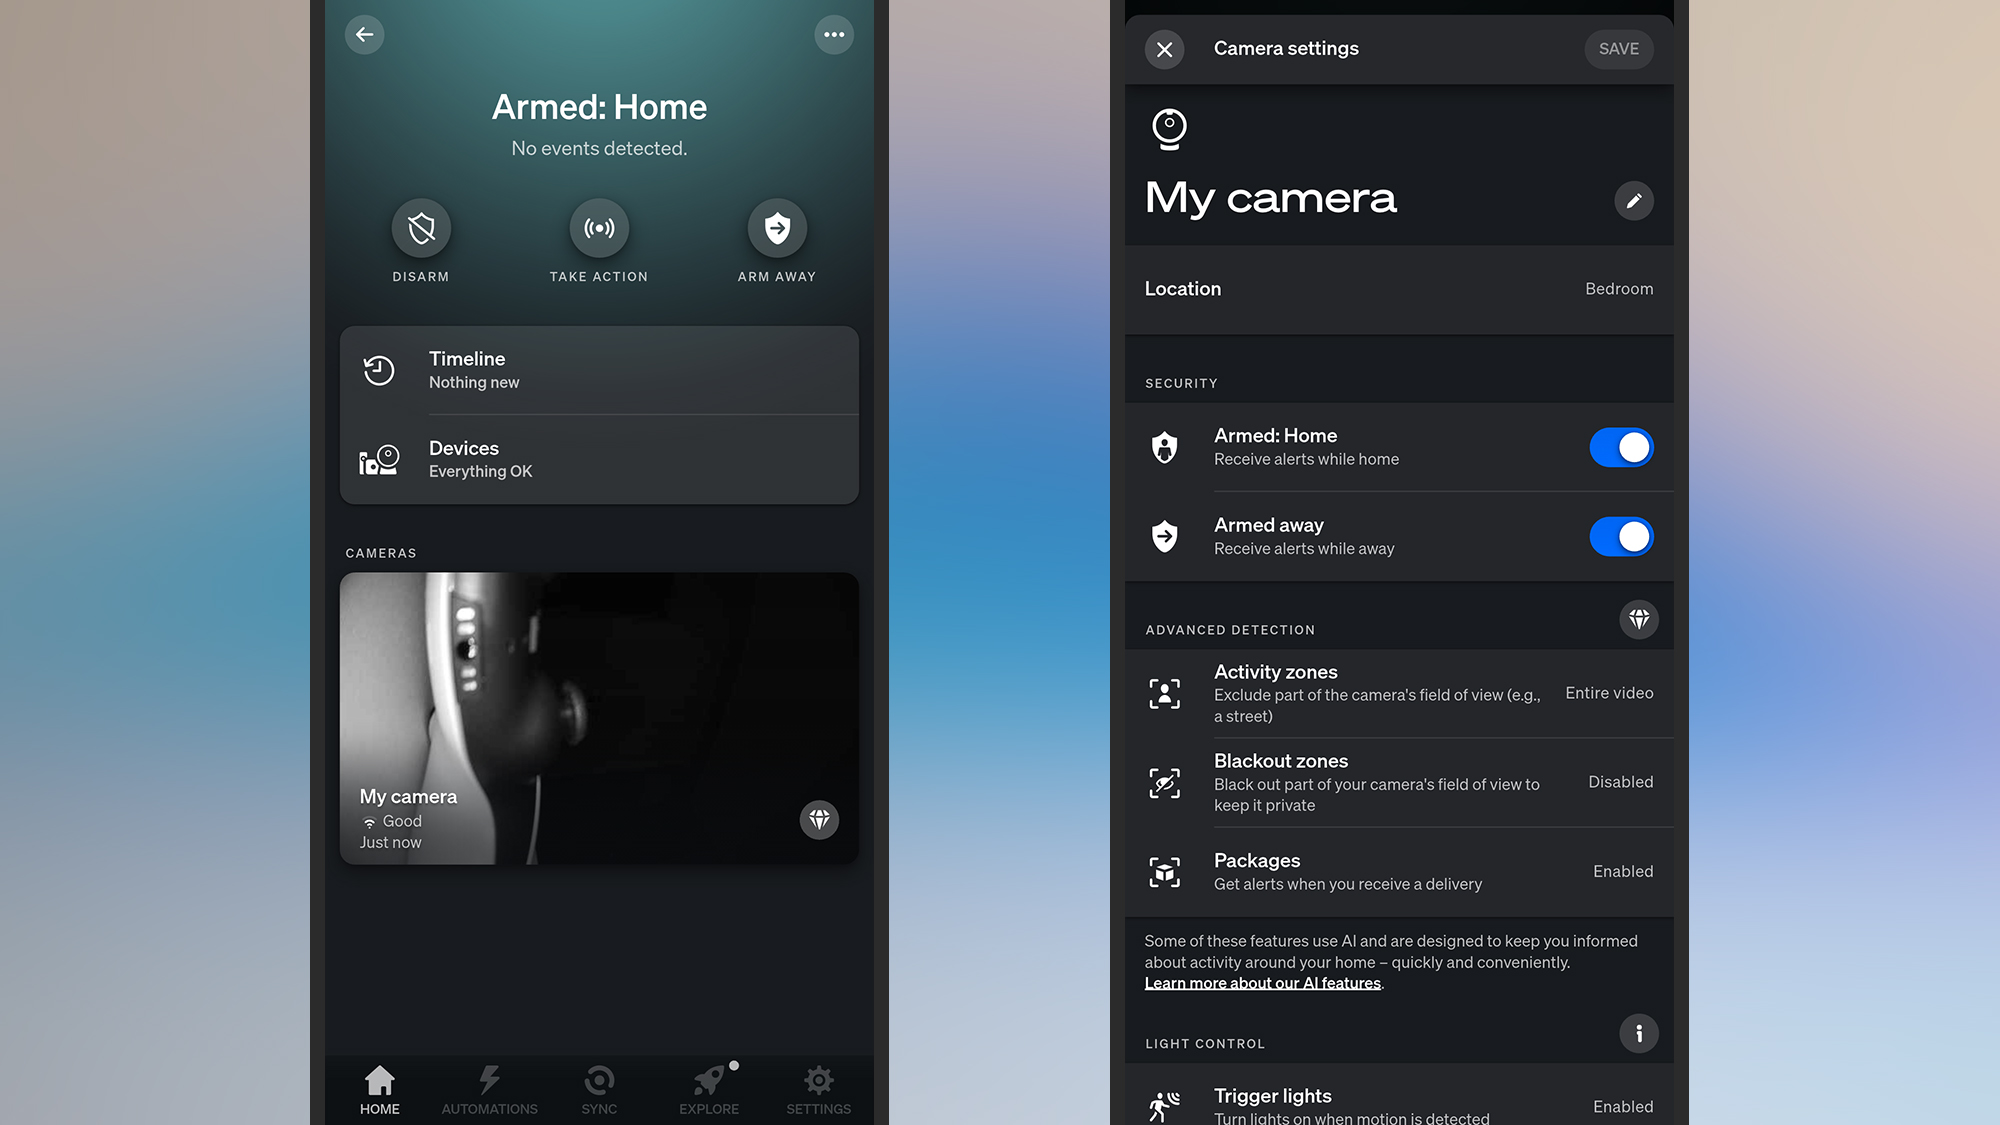Toggle off Armed: Home alerts
Image resolution: width=2000 pixels, height=1125 pixels.
(1621, 447)
